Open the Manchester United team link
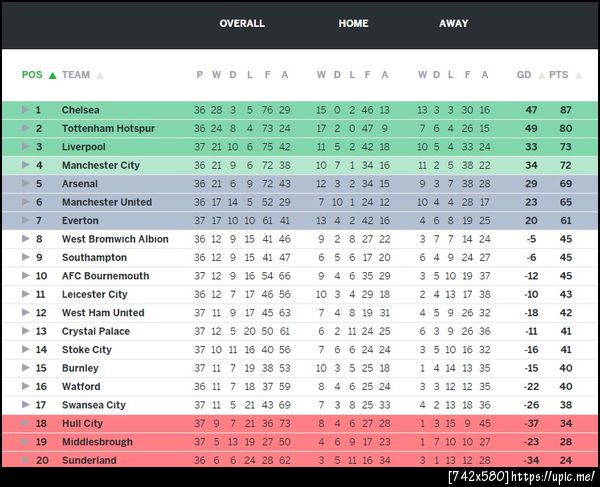 pyautogui.click(x=107, y=203)
